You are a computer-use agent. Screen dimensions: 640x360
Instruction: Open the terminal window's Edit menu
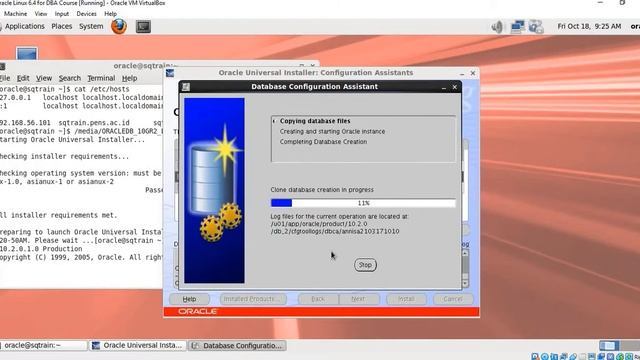(23, 78)
